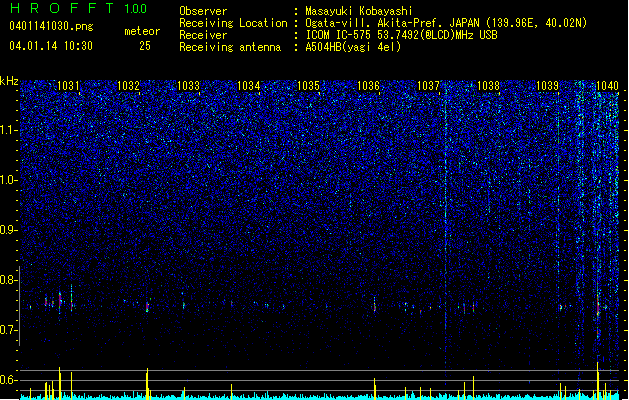
Task: Click the 'Receiver' label
Action: 203,35
